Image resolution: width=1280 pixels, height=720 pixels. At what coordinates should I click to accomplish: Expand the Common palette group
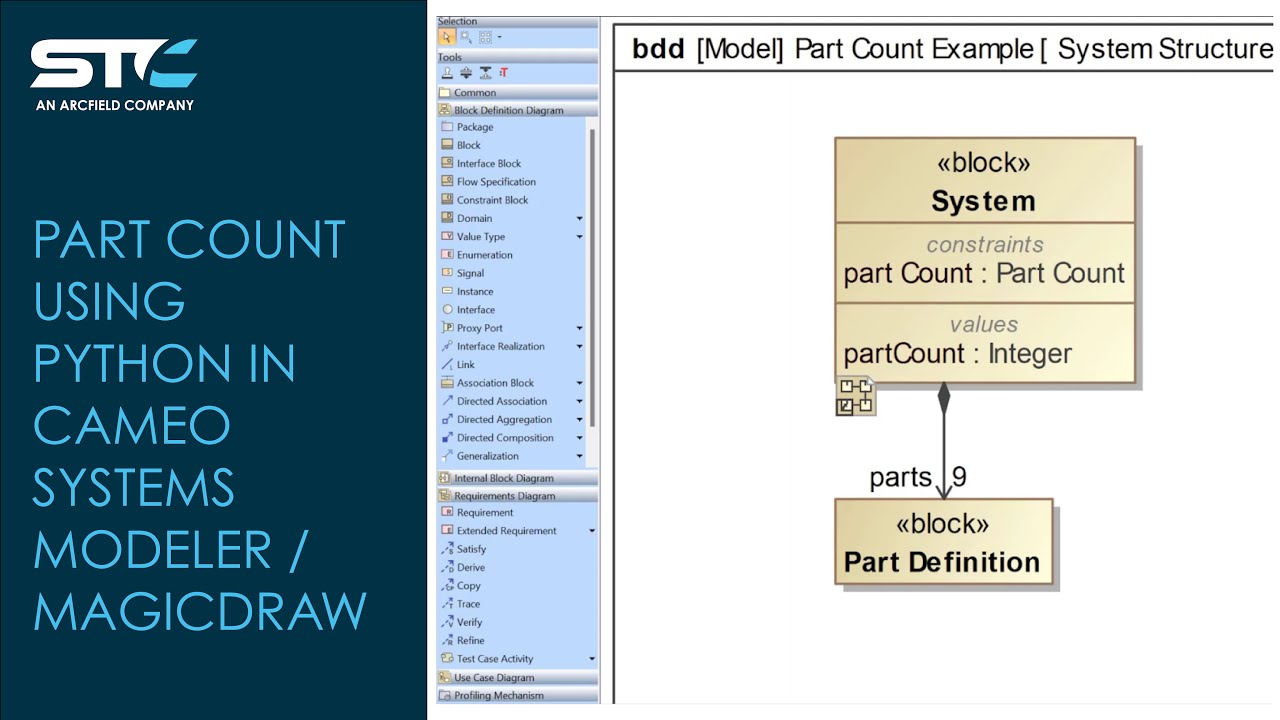[518, 92]
